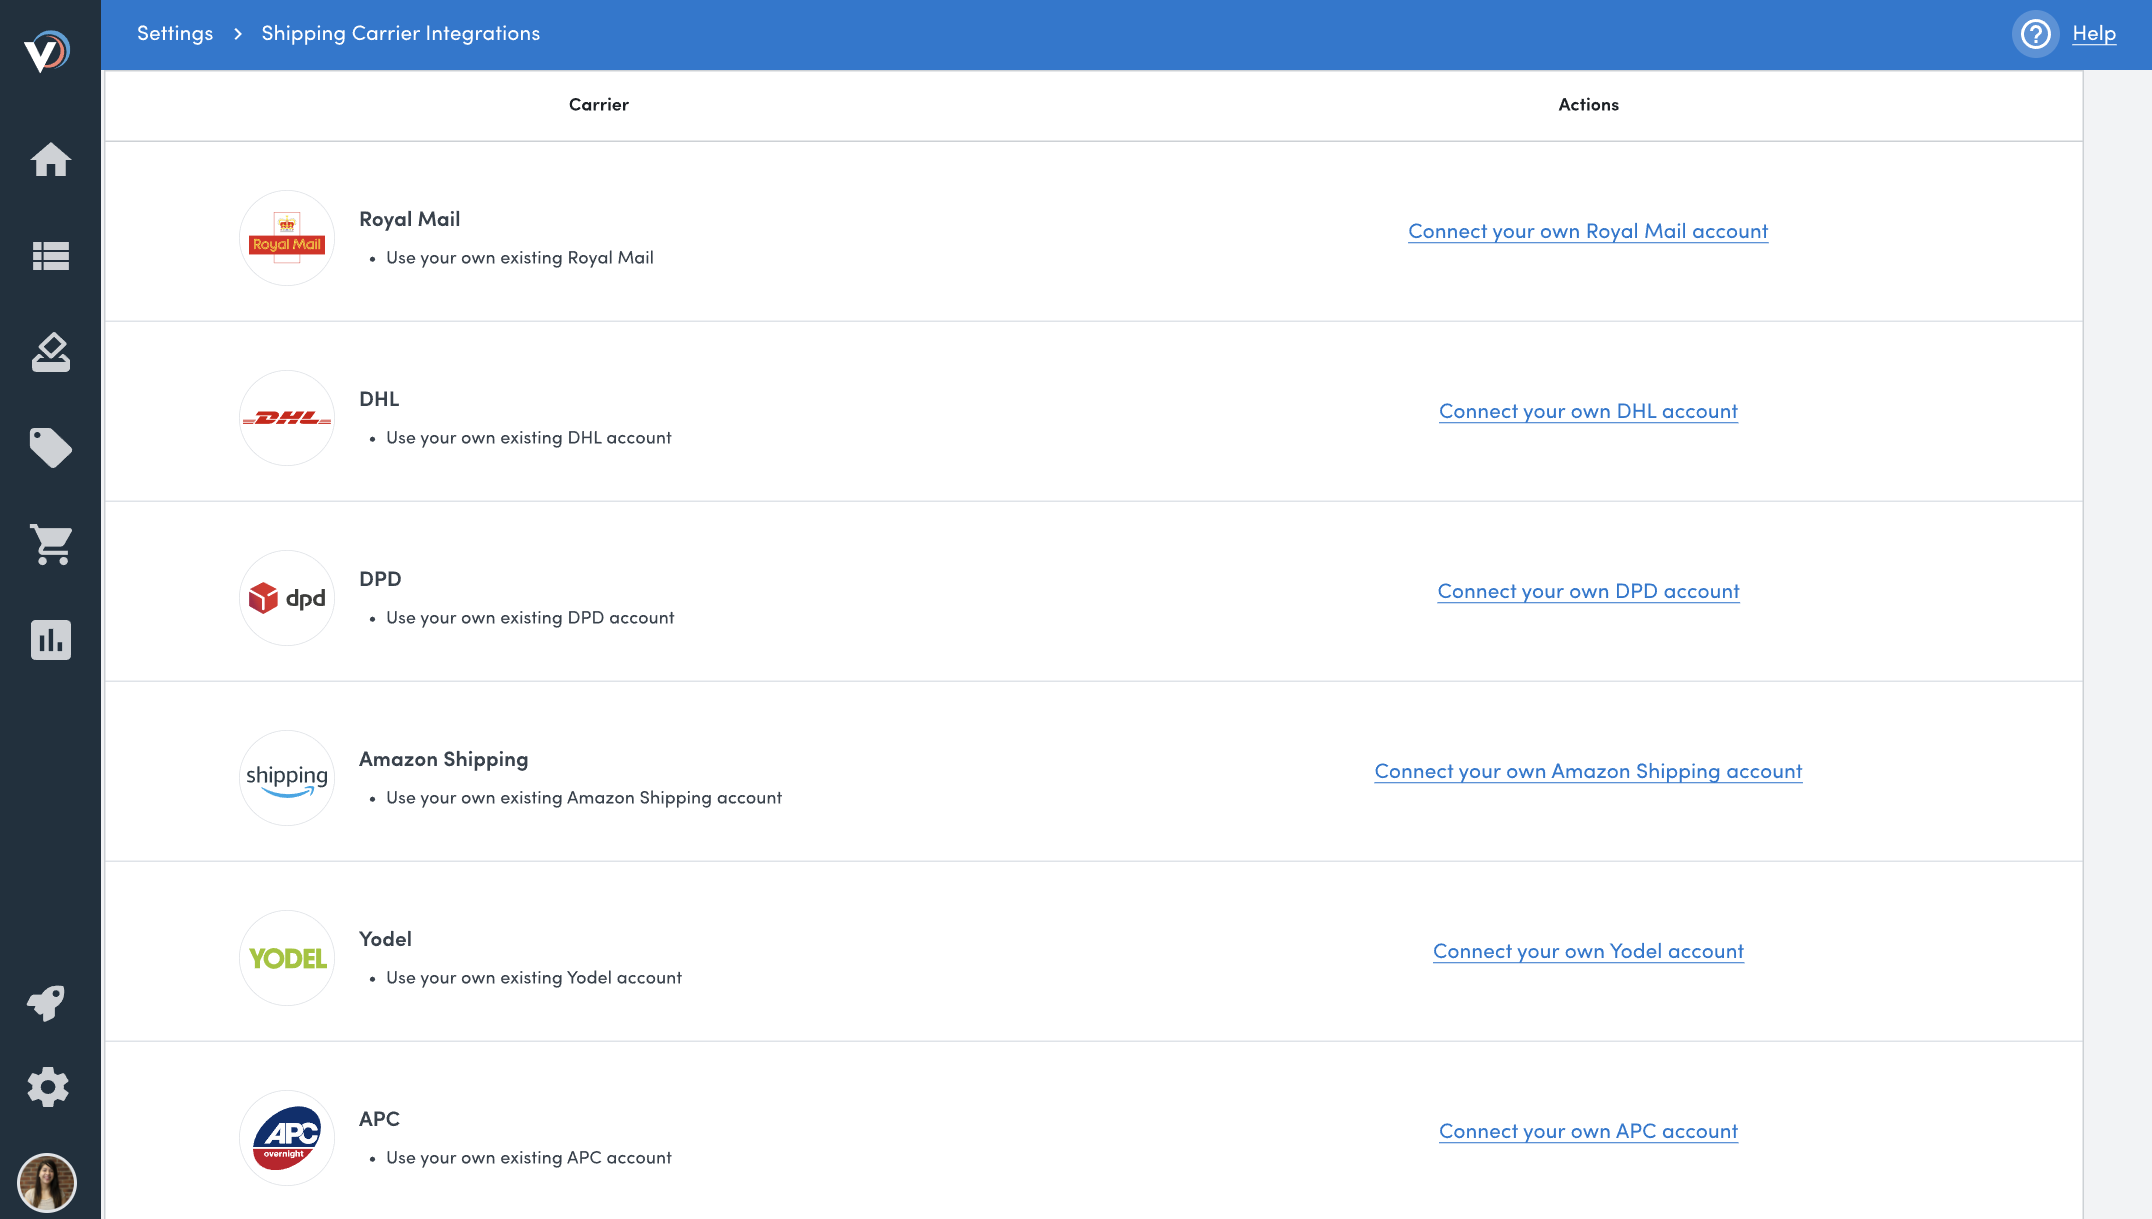Select the orders list icon in sidebar

click(x=50, y=256)
